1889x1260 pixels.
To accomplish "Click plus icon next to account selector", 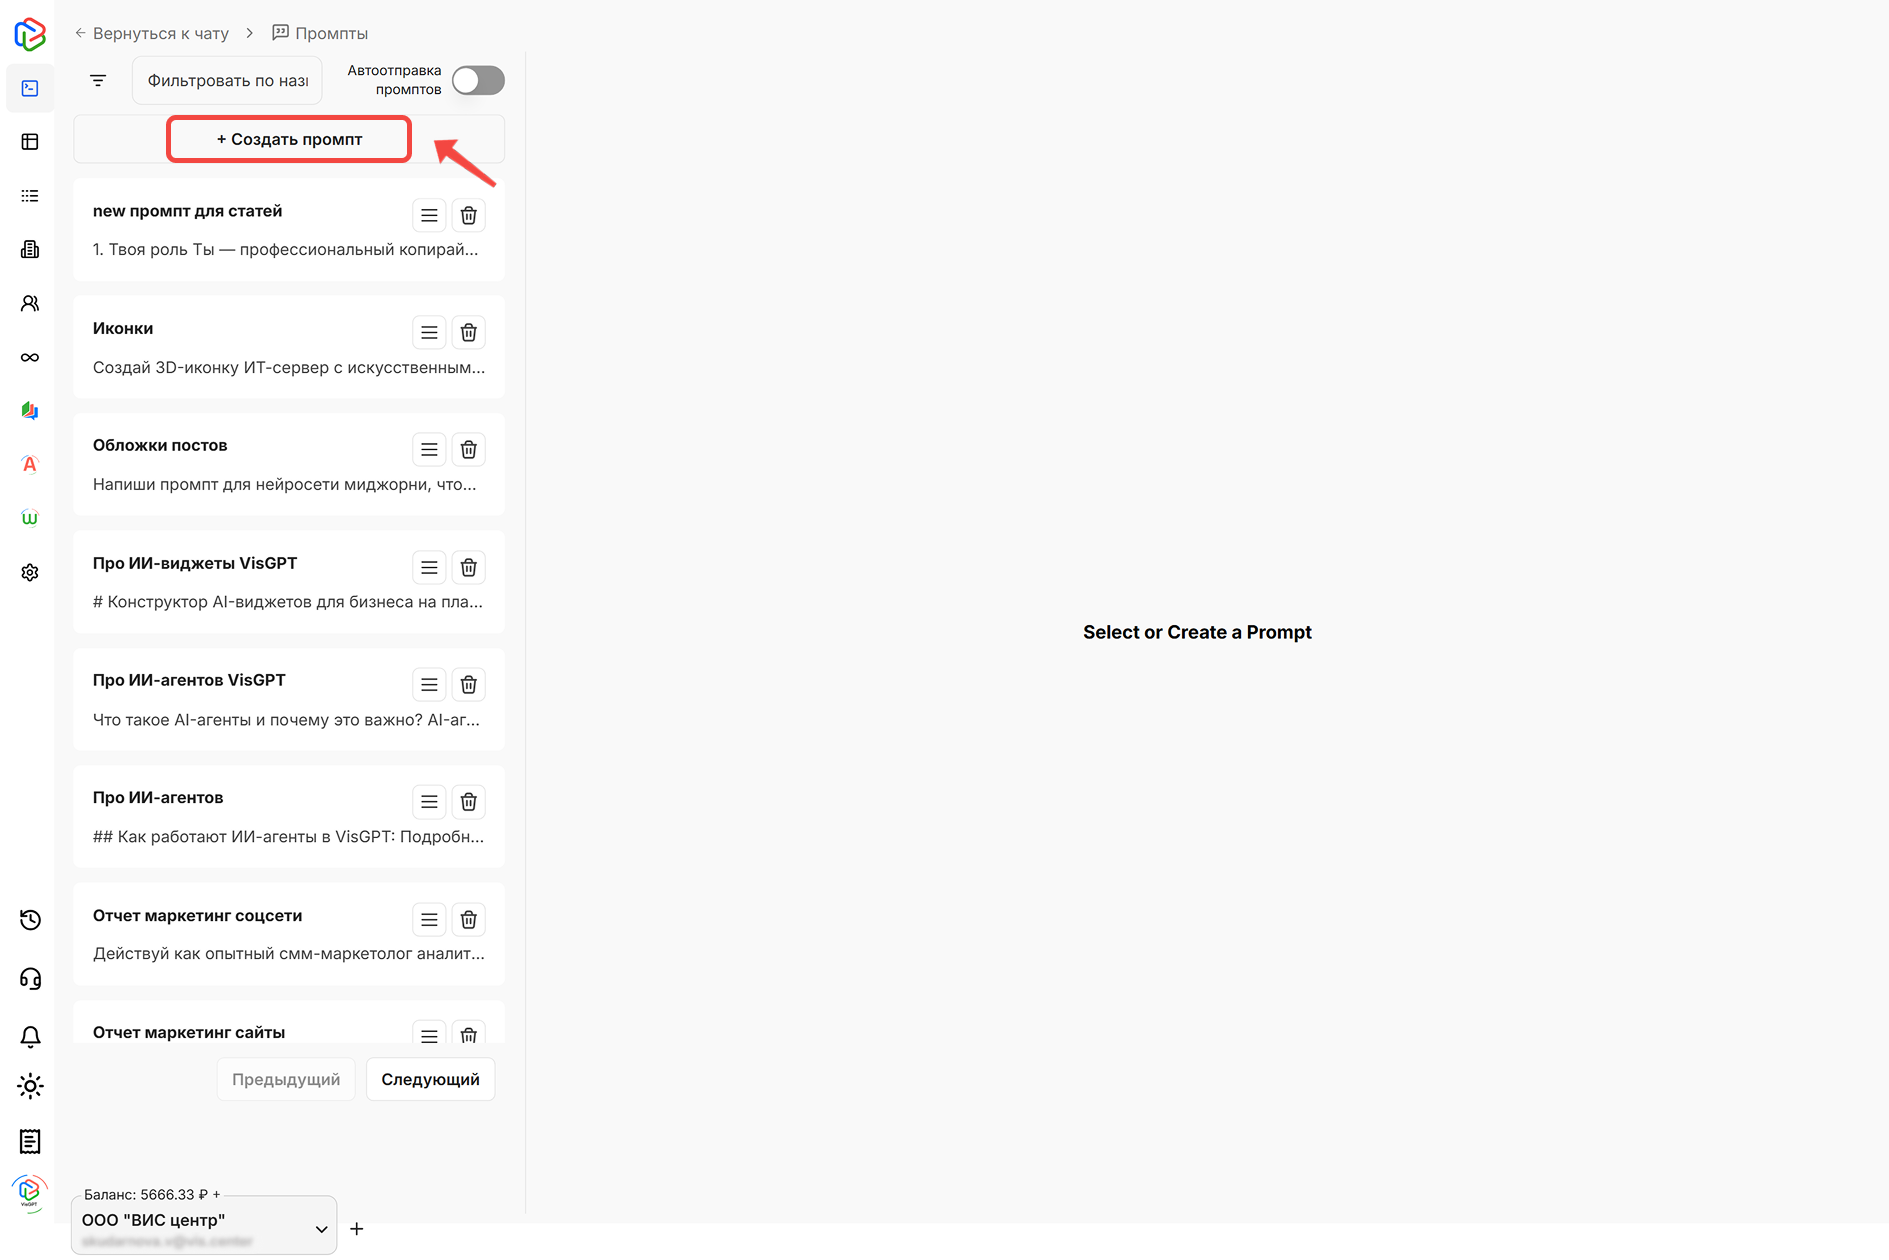I will click(x=357, y=1229).
